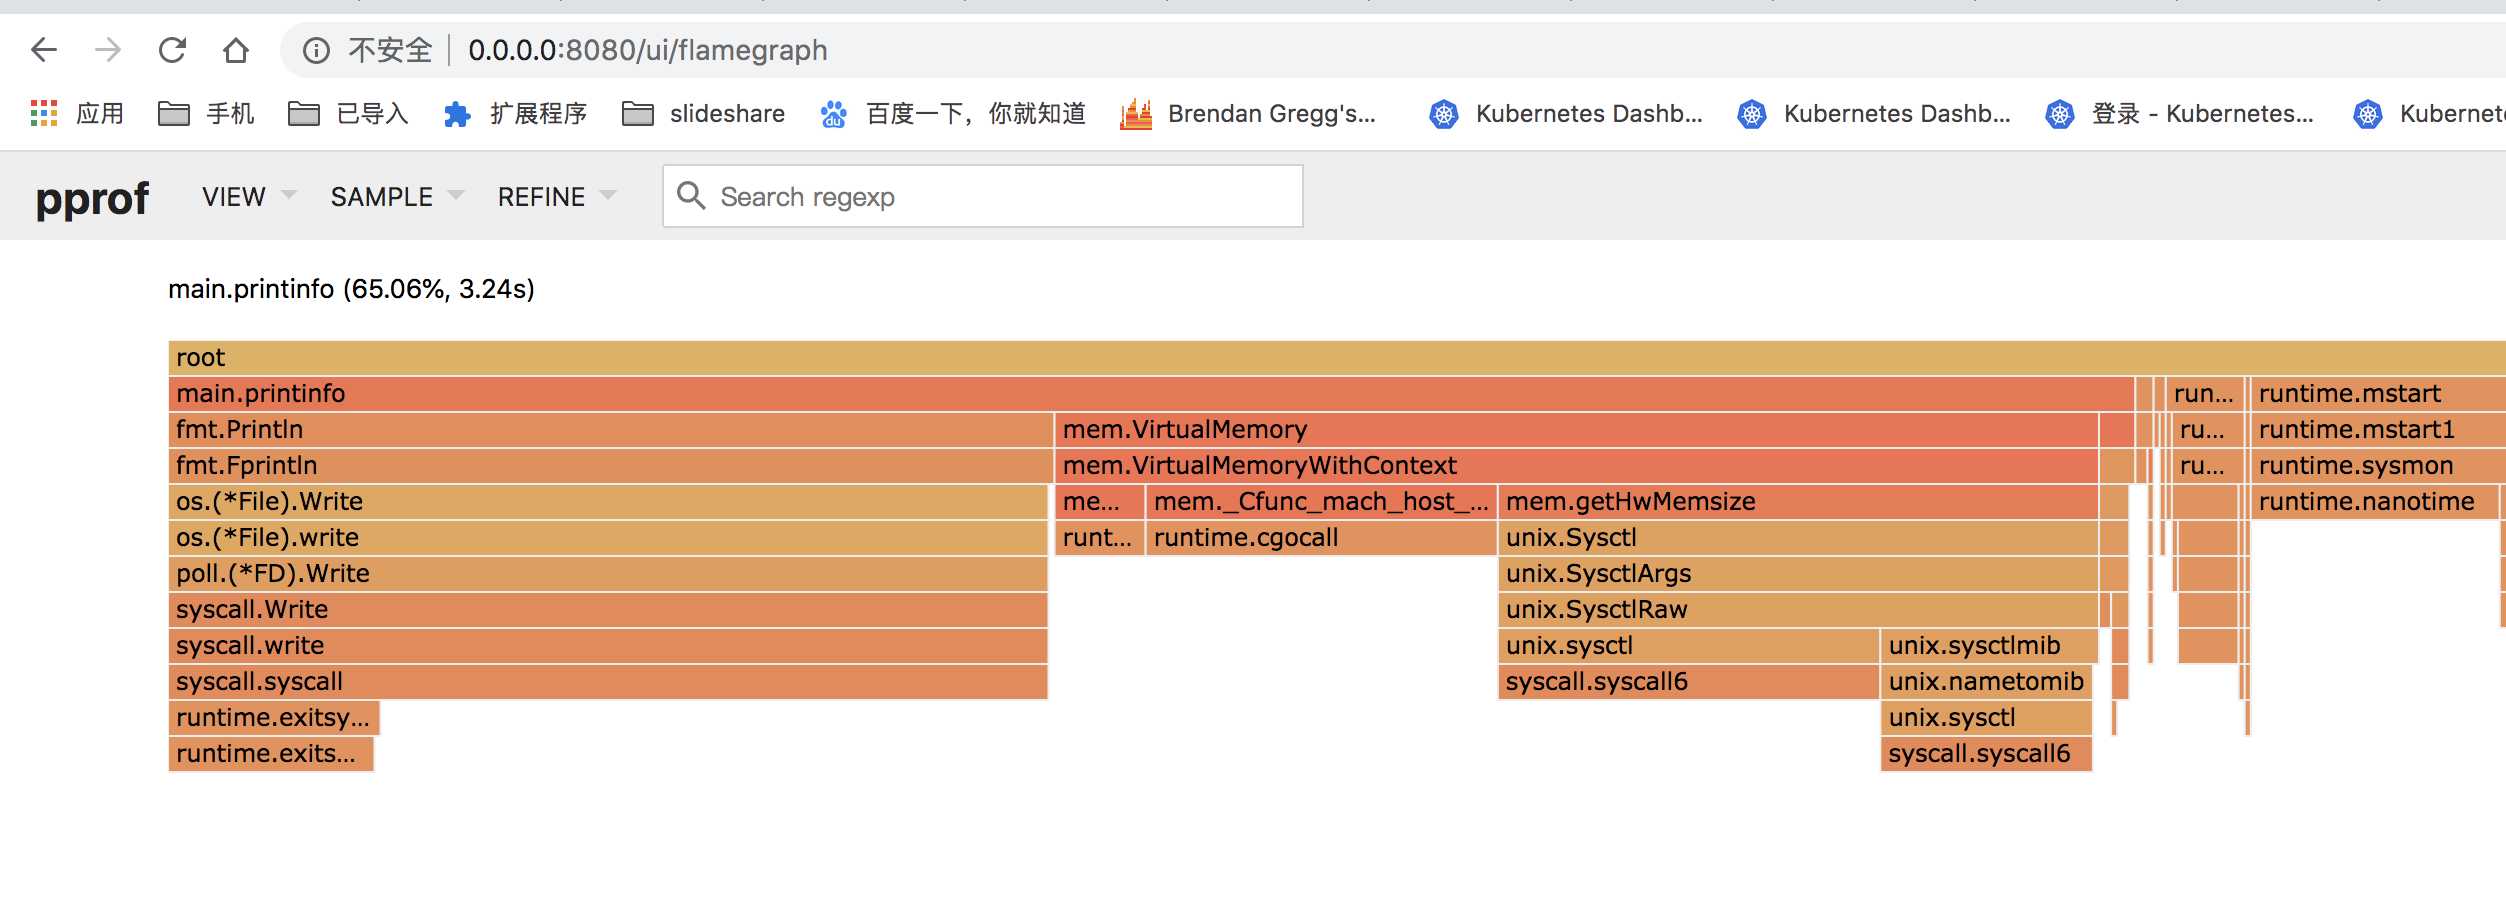The width and height of the screenshot is (2506, 910).
Task: Select unix.SysctlRaw frame
Action: (1798, 609)
